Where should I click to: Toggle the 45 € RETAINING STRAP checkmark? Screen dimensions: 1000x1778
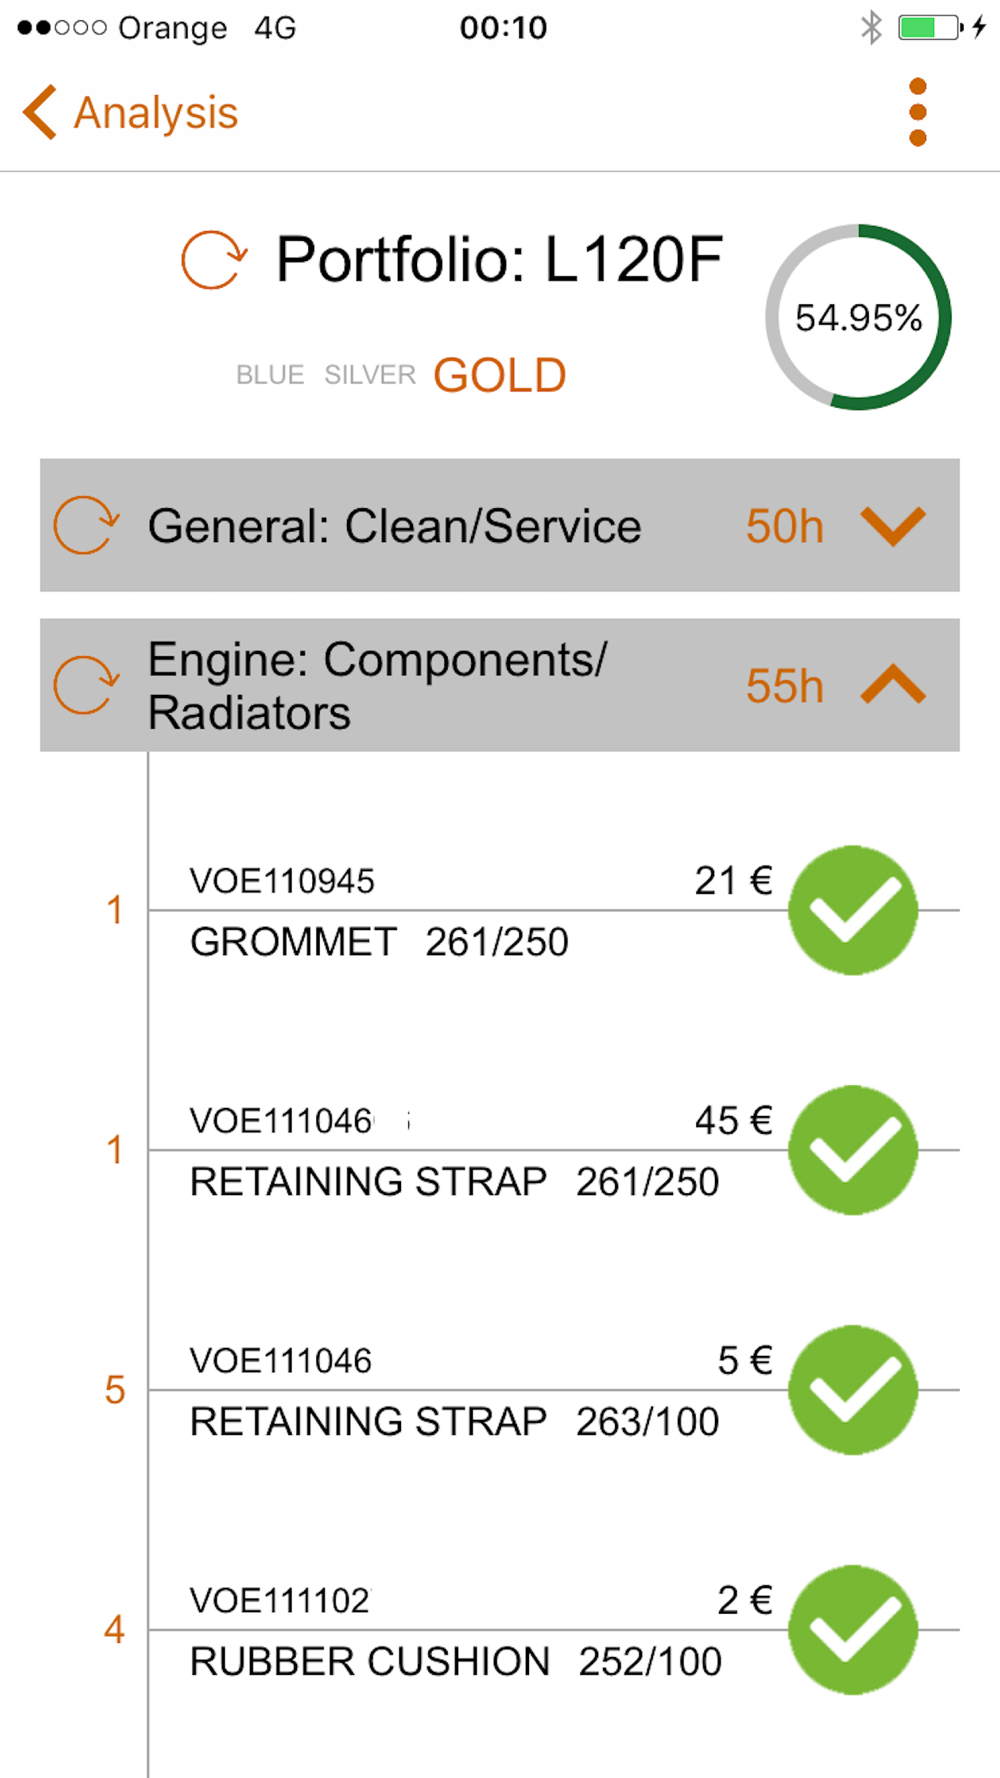853,1150
